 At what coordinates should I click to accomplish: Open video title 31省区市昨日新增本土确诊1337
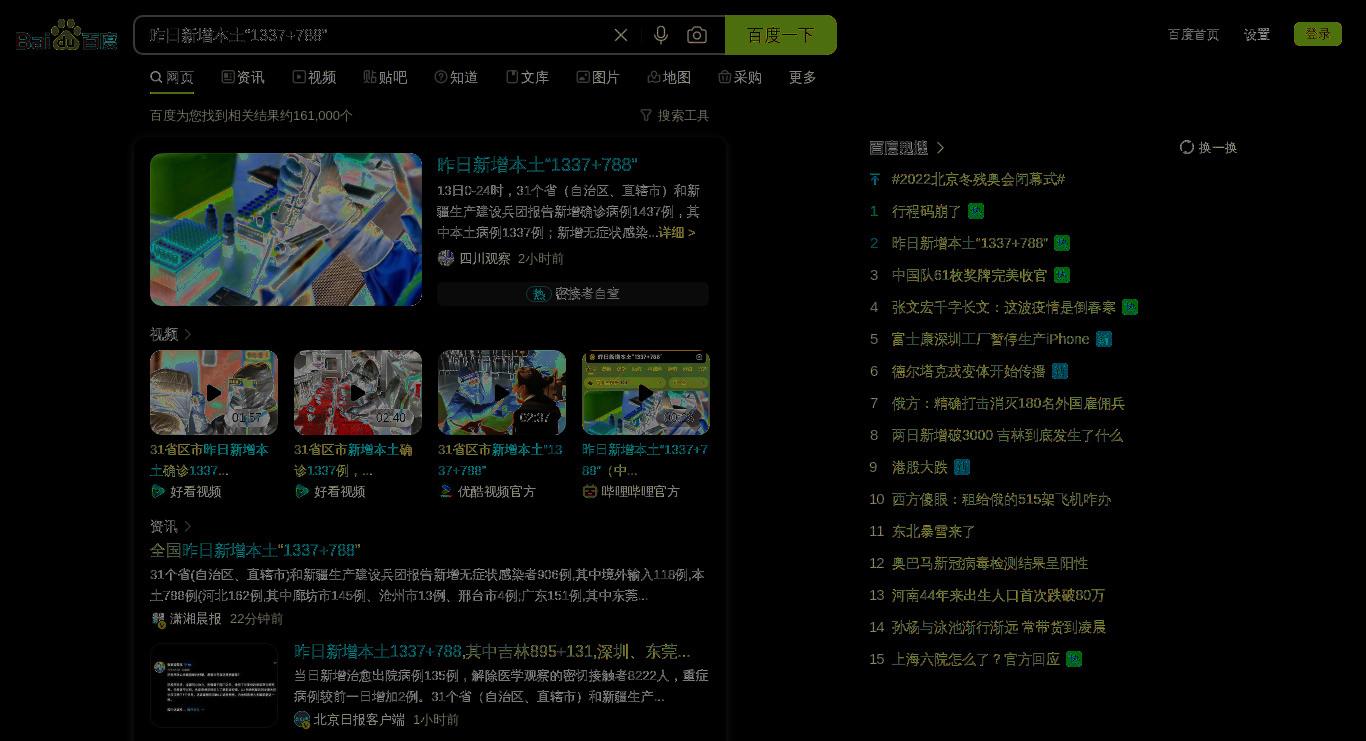coord(209,460)
